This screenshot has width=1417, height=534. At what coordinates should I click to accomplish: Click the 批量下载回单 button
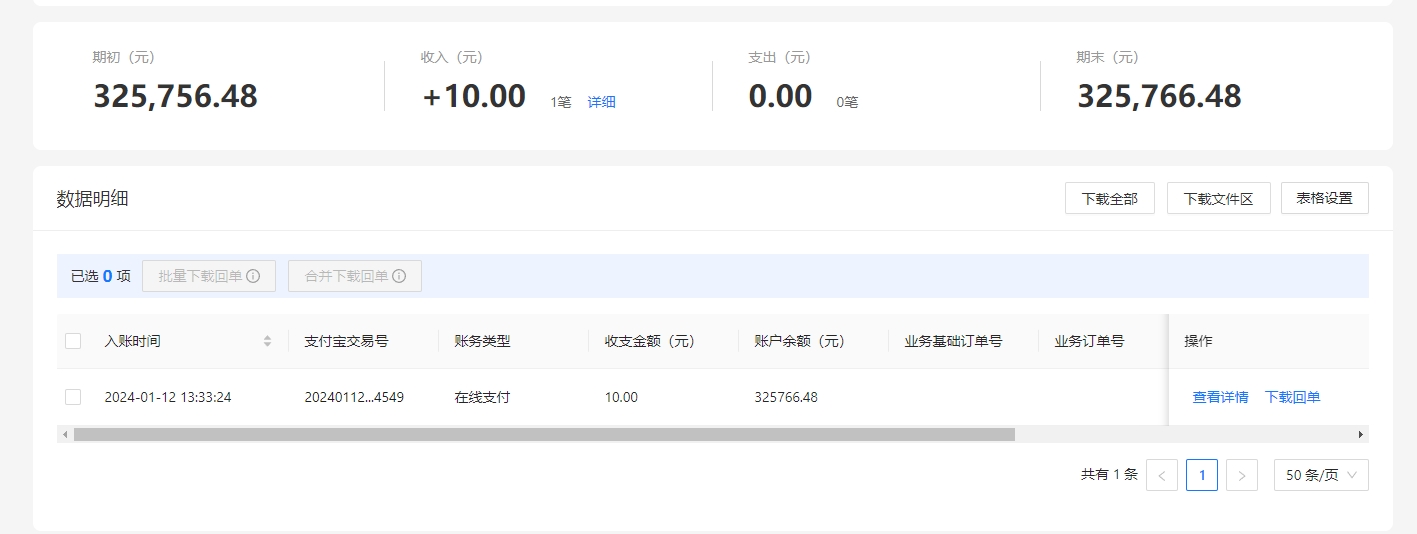(209, 276)
